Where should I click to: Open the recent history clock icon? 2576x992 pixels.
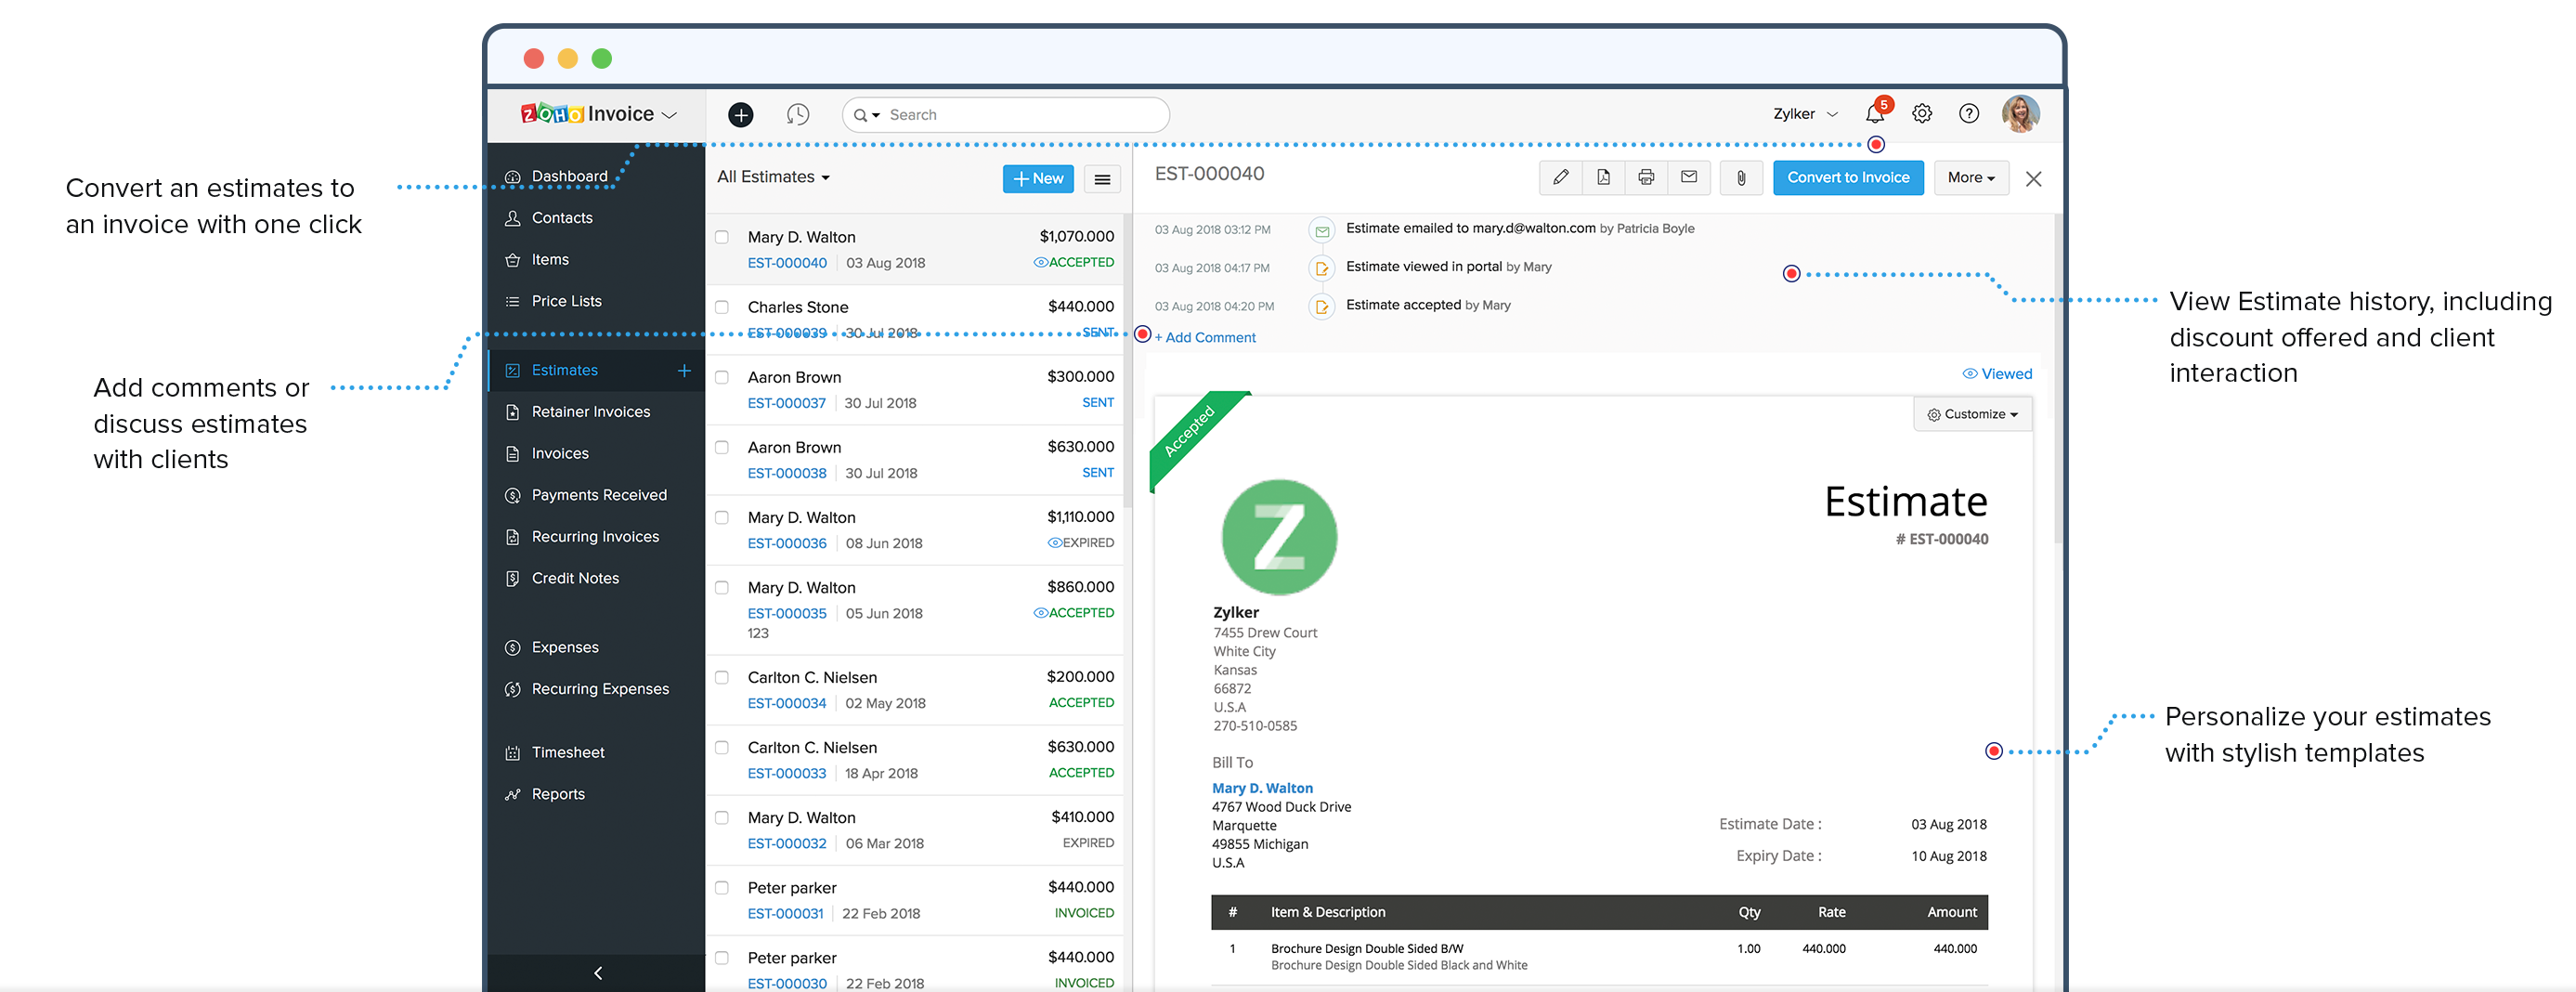pyautogui.click(x=797, y=115)
